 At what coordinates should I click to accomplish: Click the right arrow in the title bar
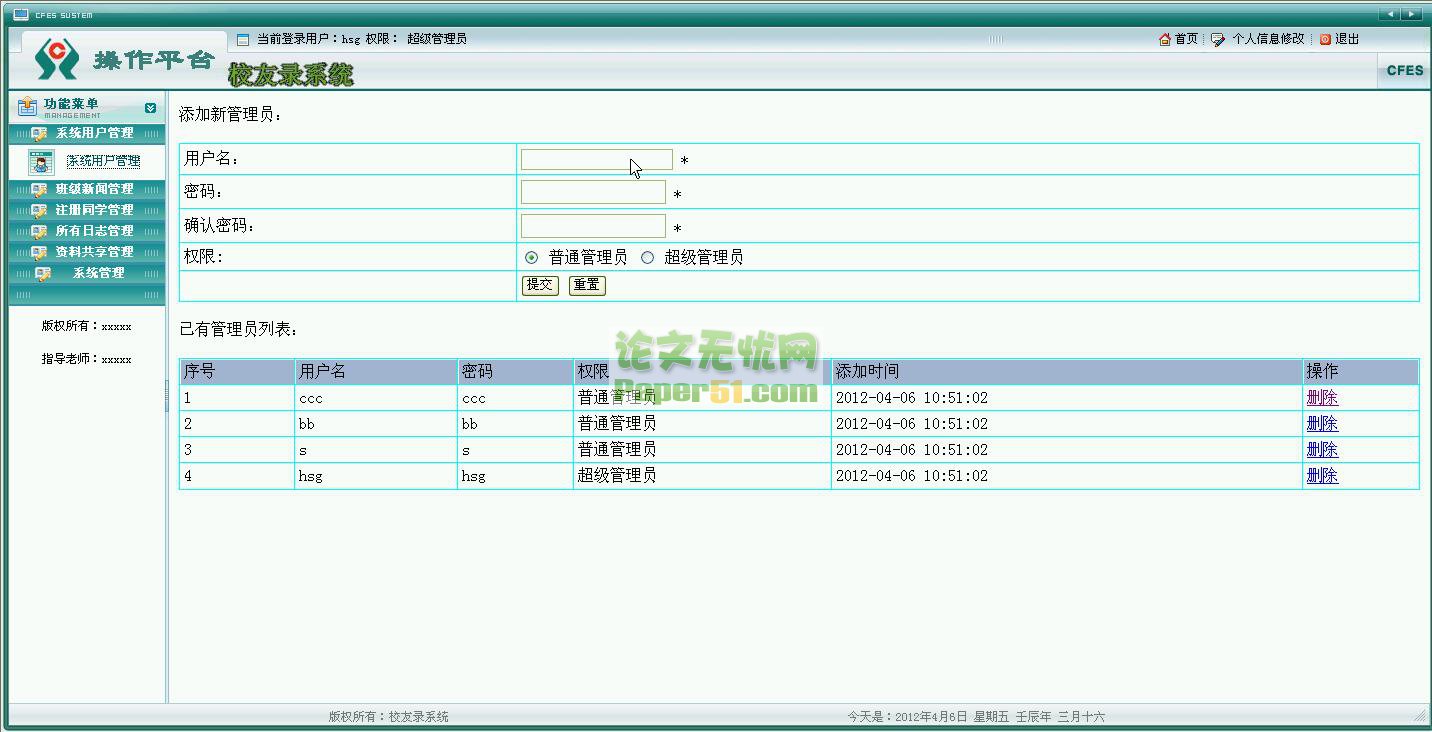tap(1411, 14)
